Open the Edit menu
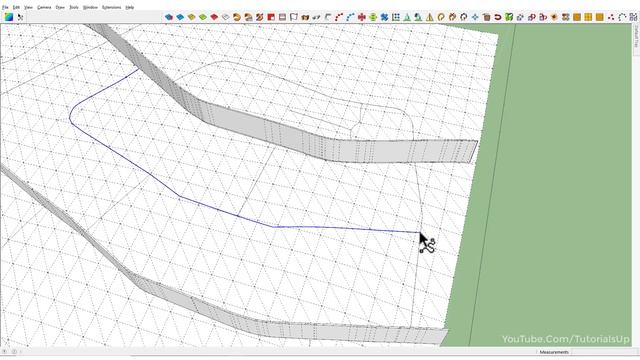 click(16, 7)
